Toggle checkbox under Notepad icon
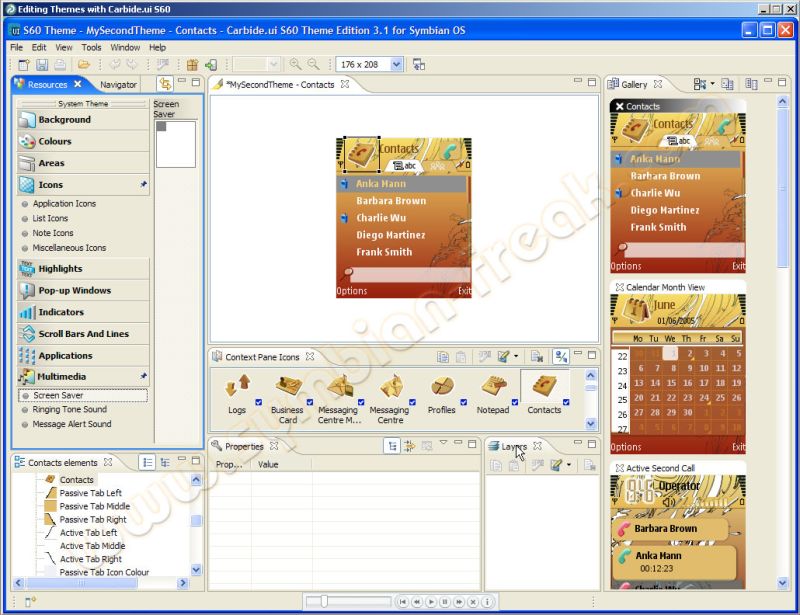800x615 pixels. [515, 402]
